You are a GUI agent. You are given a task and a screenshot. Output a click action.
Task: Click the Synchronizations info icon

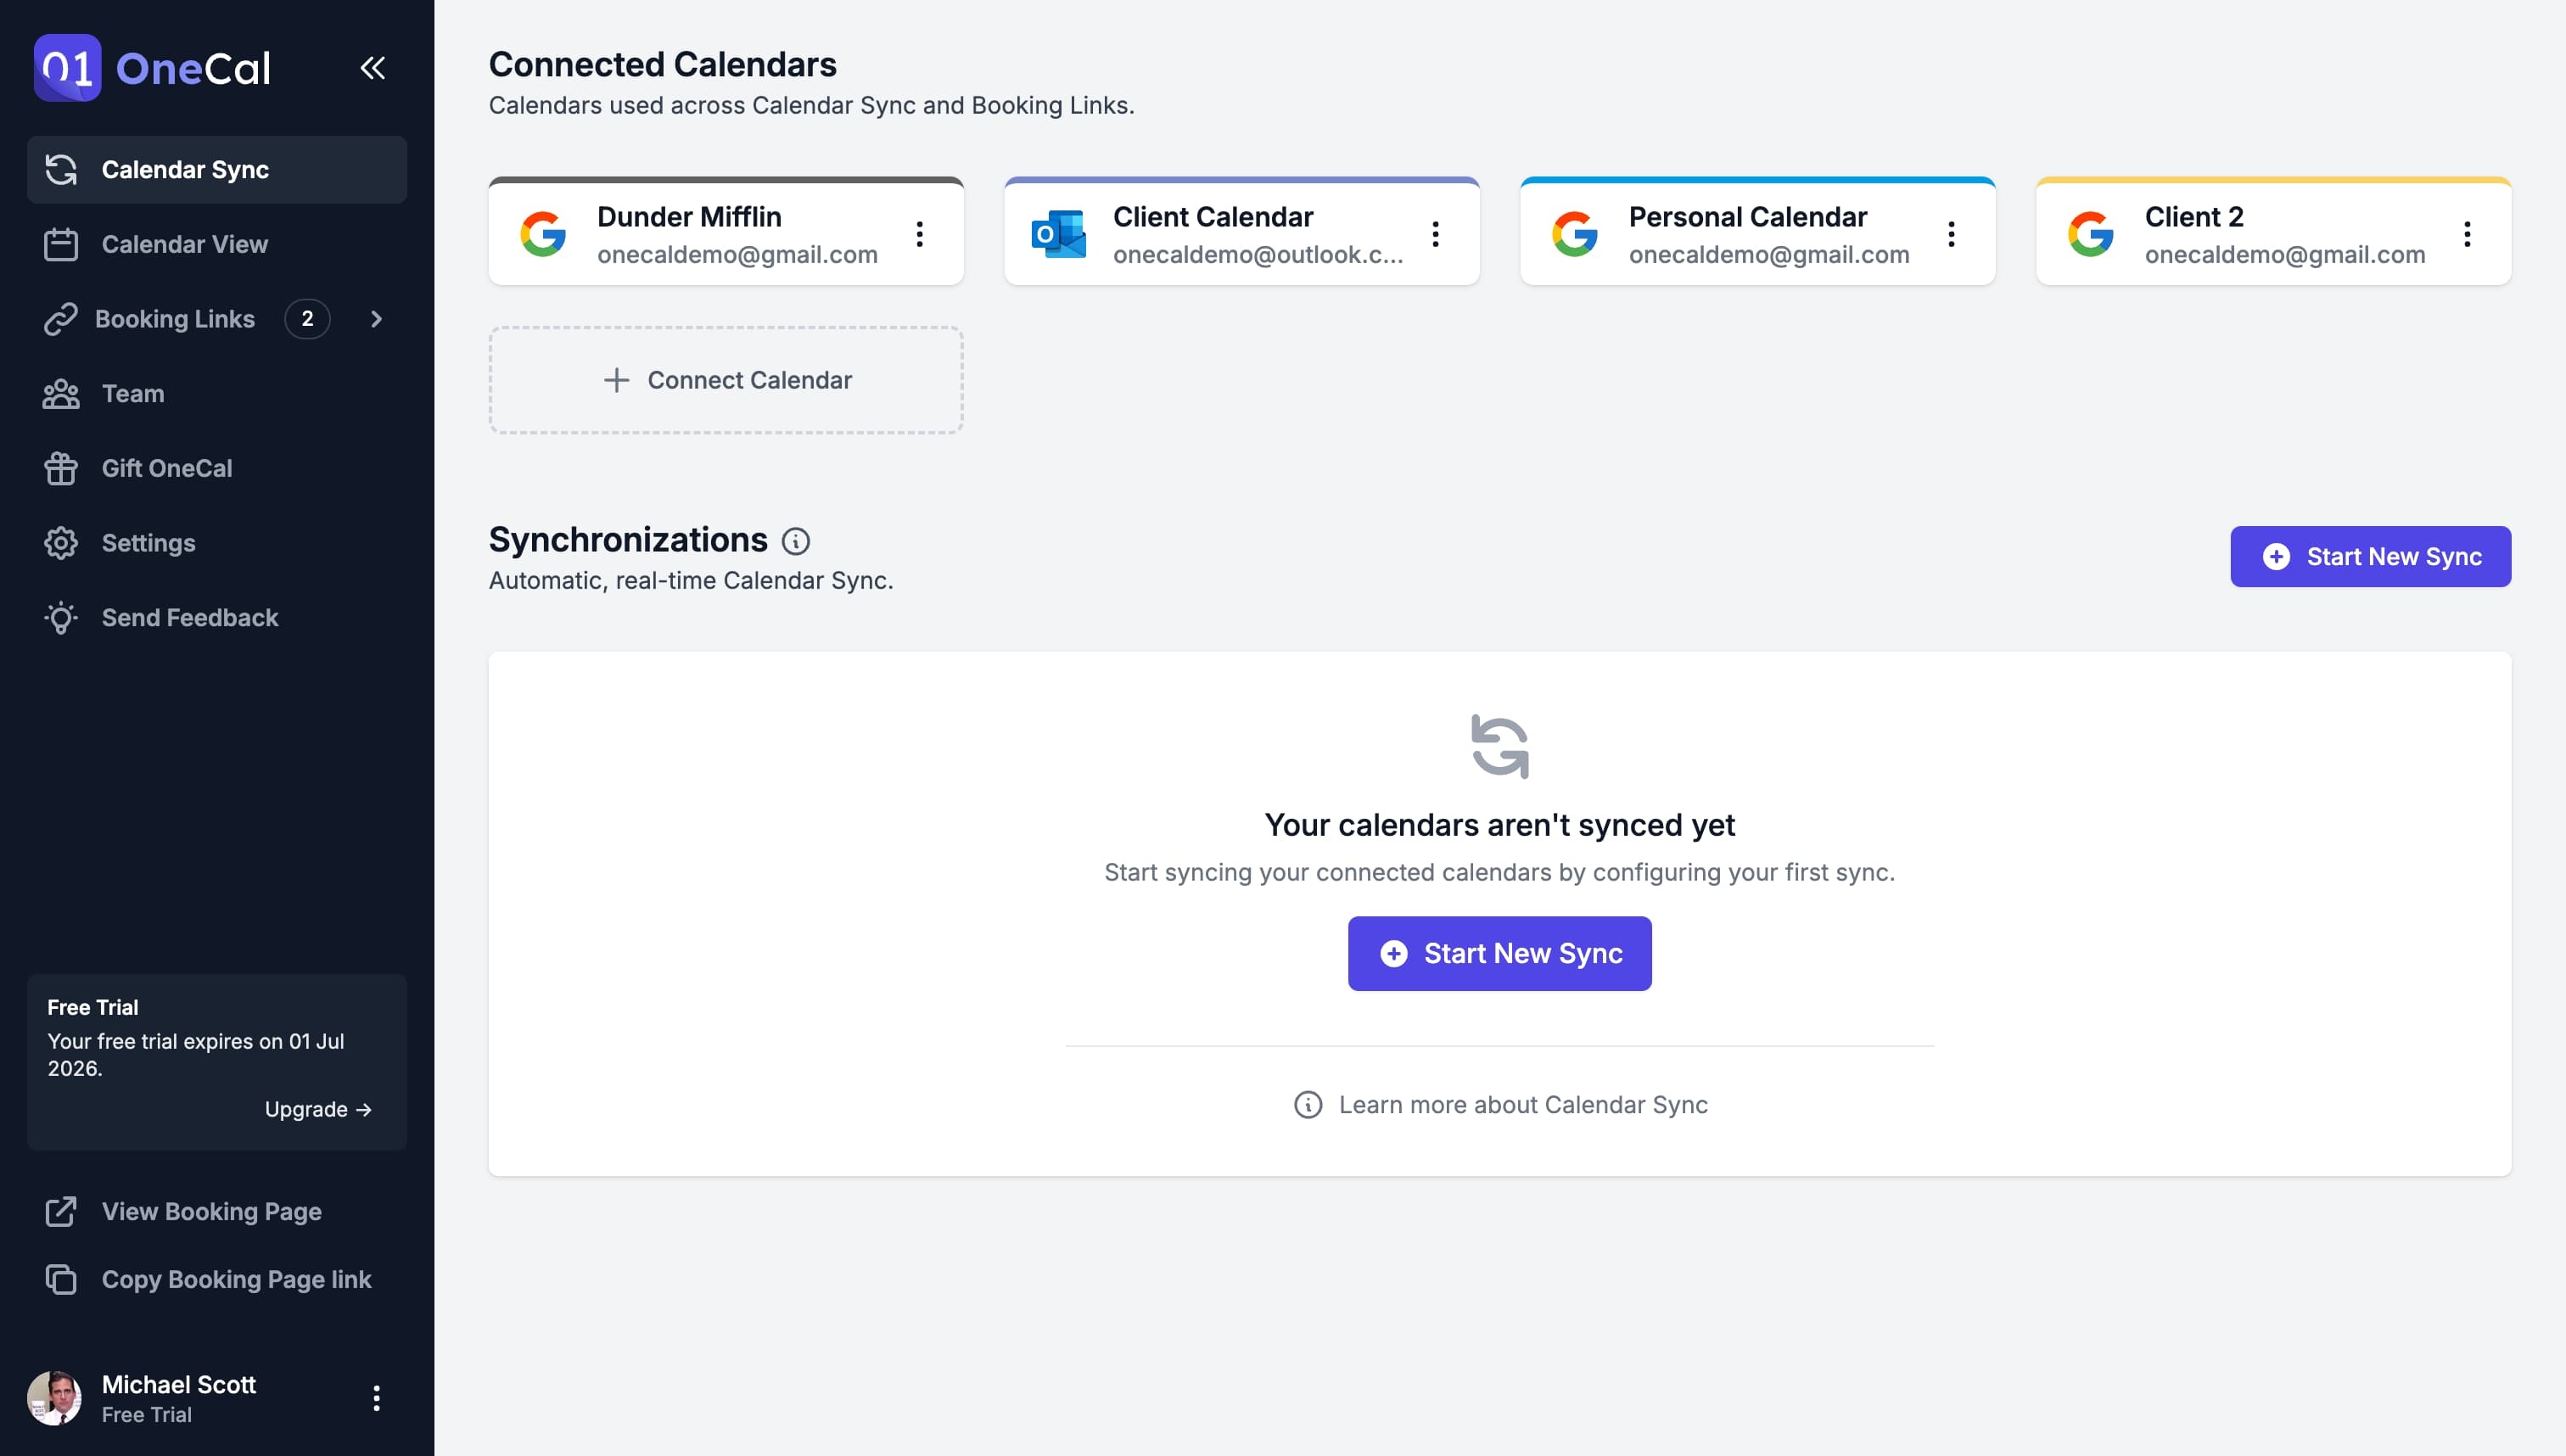coord(795,541)
